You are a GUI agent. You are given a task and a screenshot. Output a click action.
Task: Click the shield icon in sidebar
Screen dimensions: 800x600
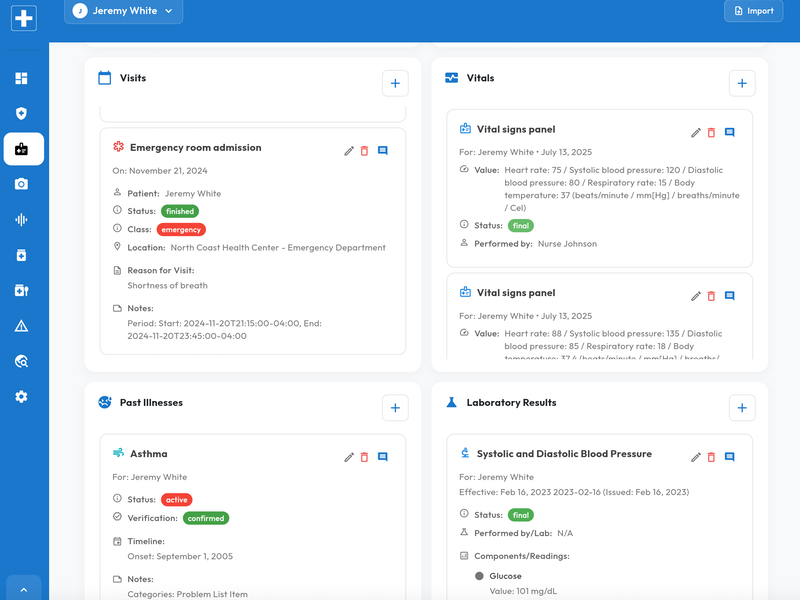click(22, 114)
